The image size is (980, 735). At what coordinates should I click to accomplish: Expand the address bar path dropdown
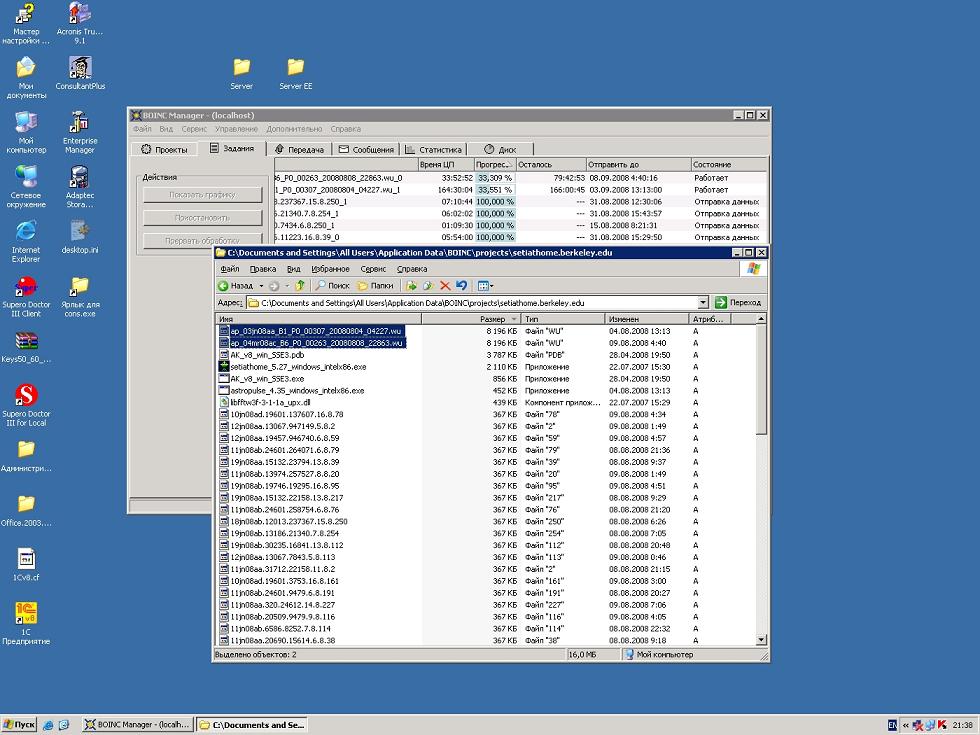703,302
